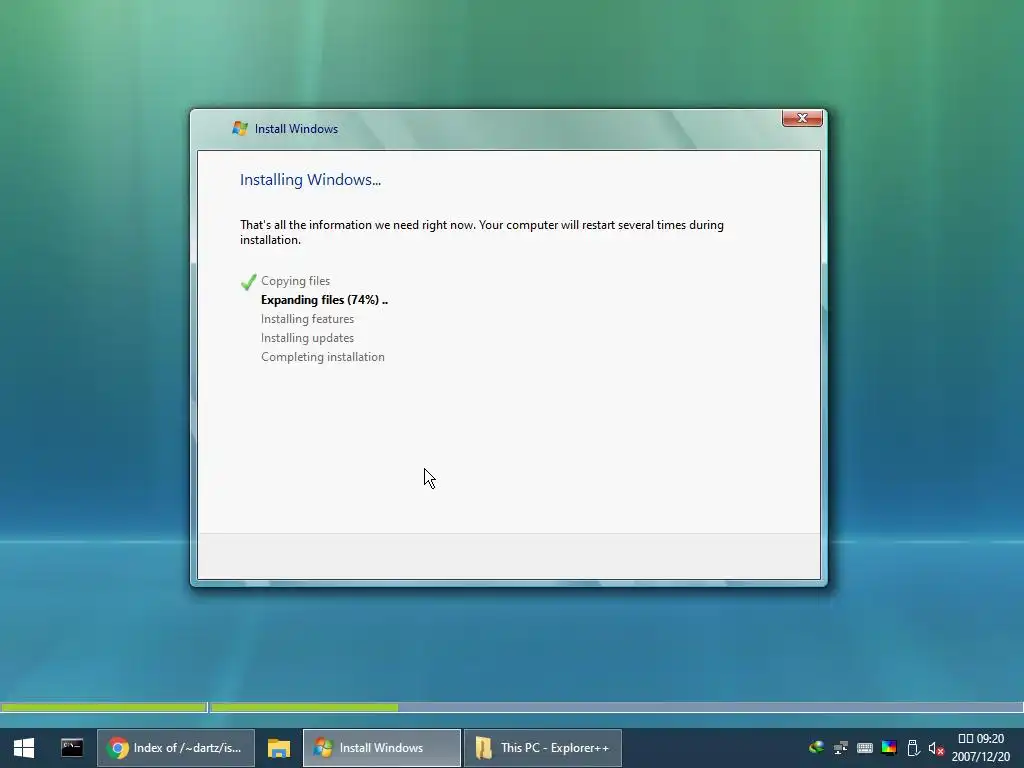Image resolution: width=1024 pixels, height=768 pixels.
Task: Open the clock showing 09:20
Action: [980, 748]
